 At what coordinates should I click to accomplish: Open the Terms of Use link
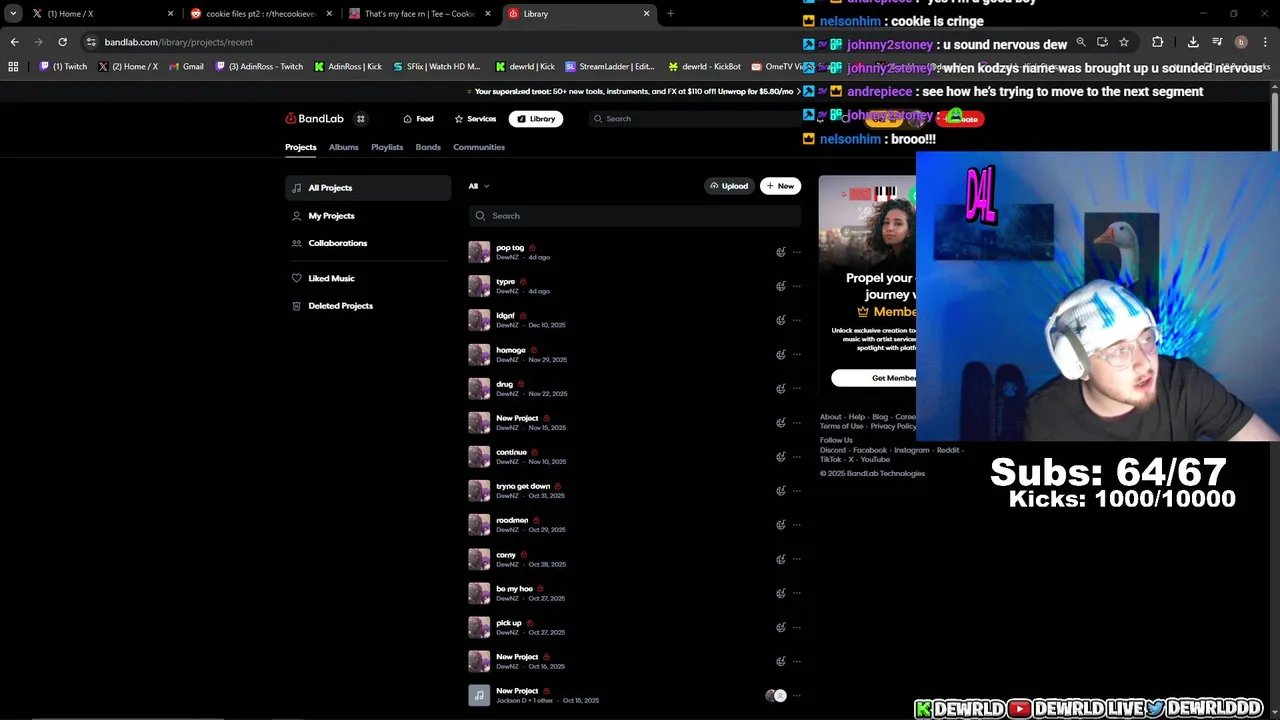click(x=842, y=426)
